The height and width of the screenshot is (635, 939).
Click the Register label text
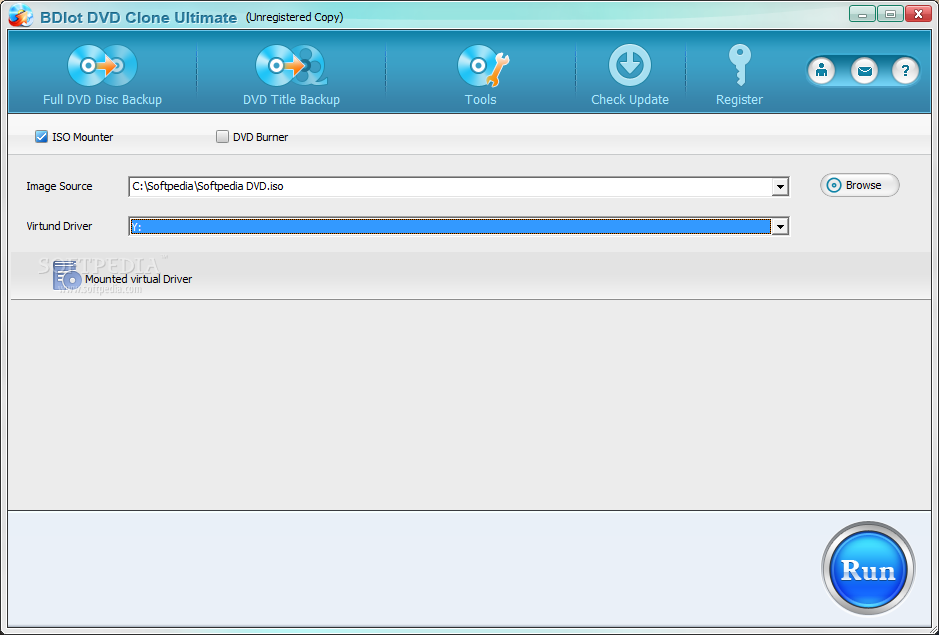pyautogui.click(x=739, y=99)
